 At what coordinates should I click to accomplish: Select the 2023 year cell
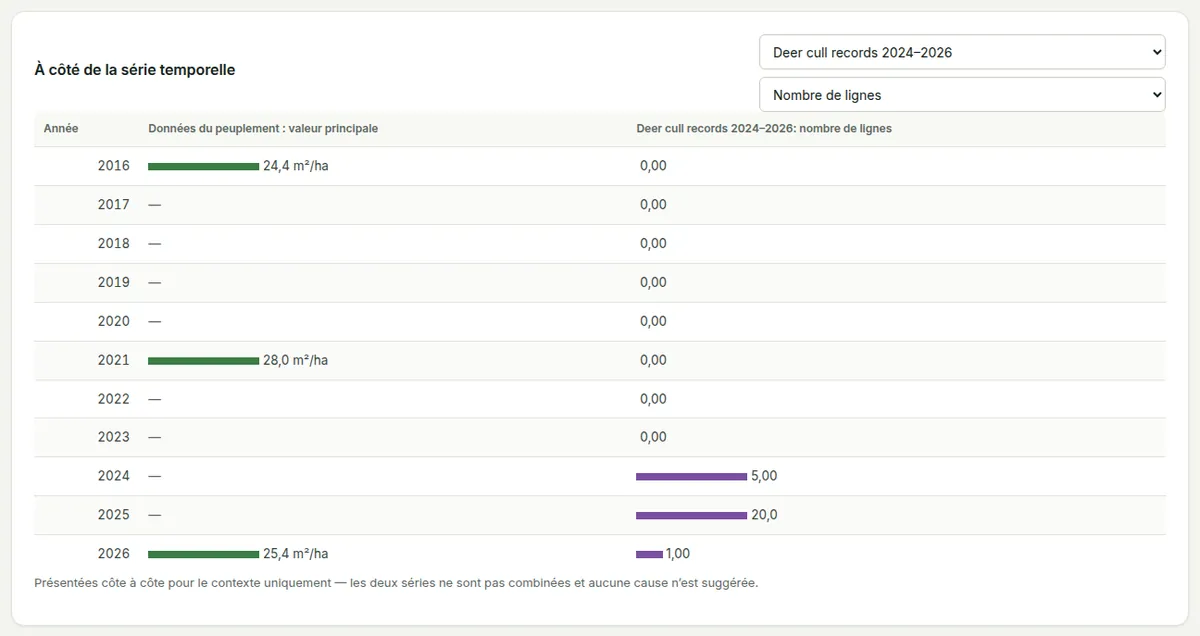pos(114,437)
